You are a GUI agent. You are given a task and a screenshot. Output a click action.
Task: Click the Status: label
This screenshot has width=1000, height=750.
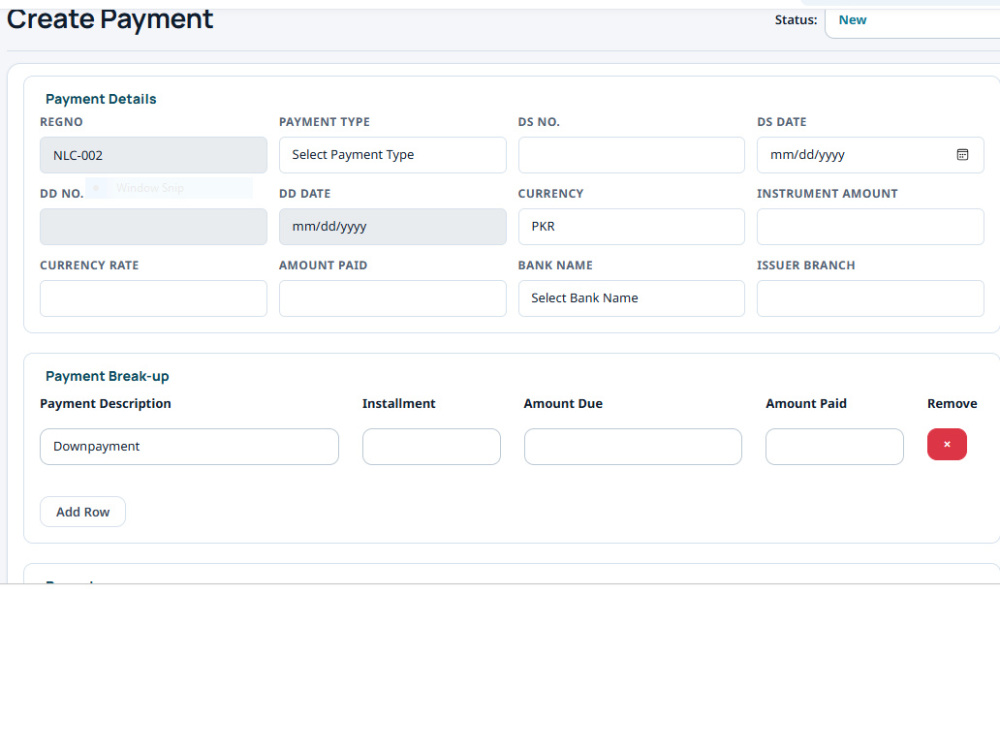tap(796, 20)
